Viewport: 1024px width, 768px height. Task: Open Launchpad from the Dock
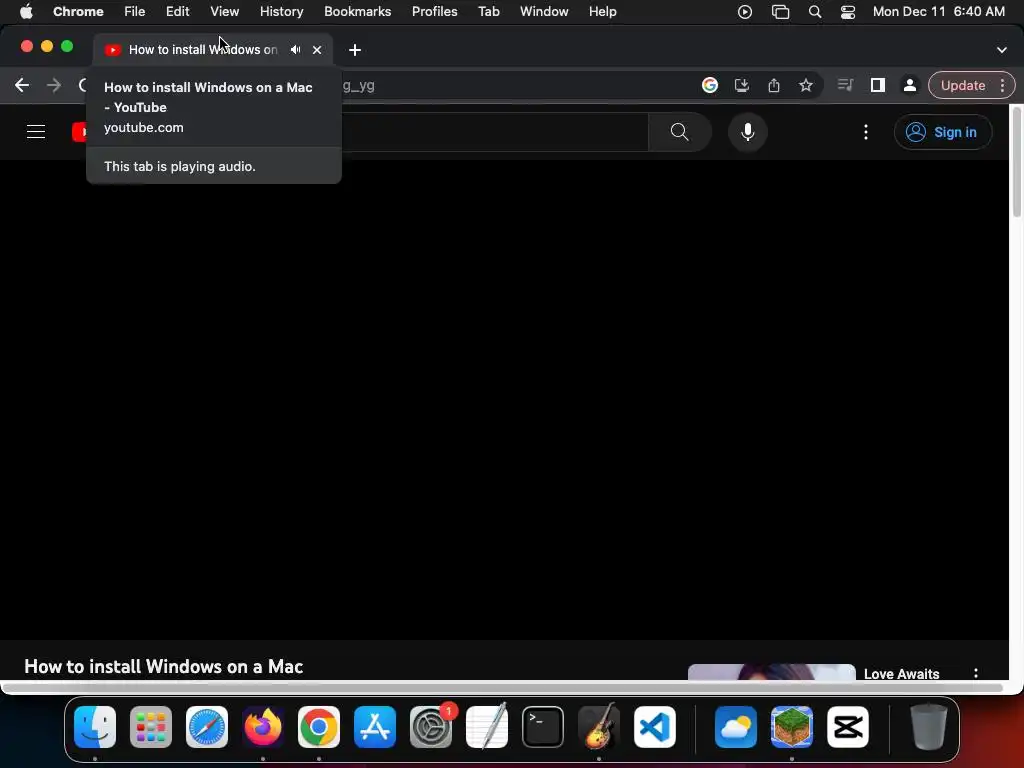click(x=151, y=727)
